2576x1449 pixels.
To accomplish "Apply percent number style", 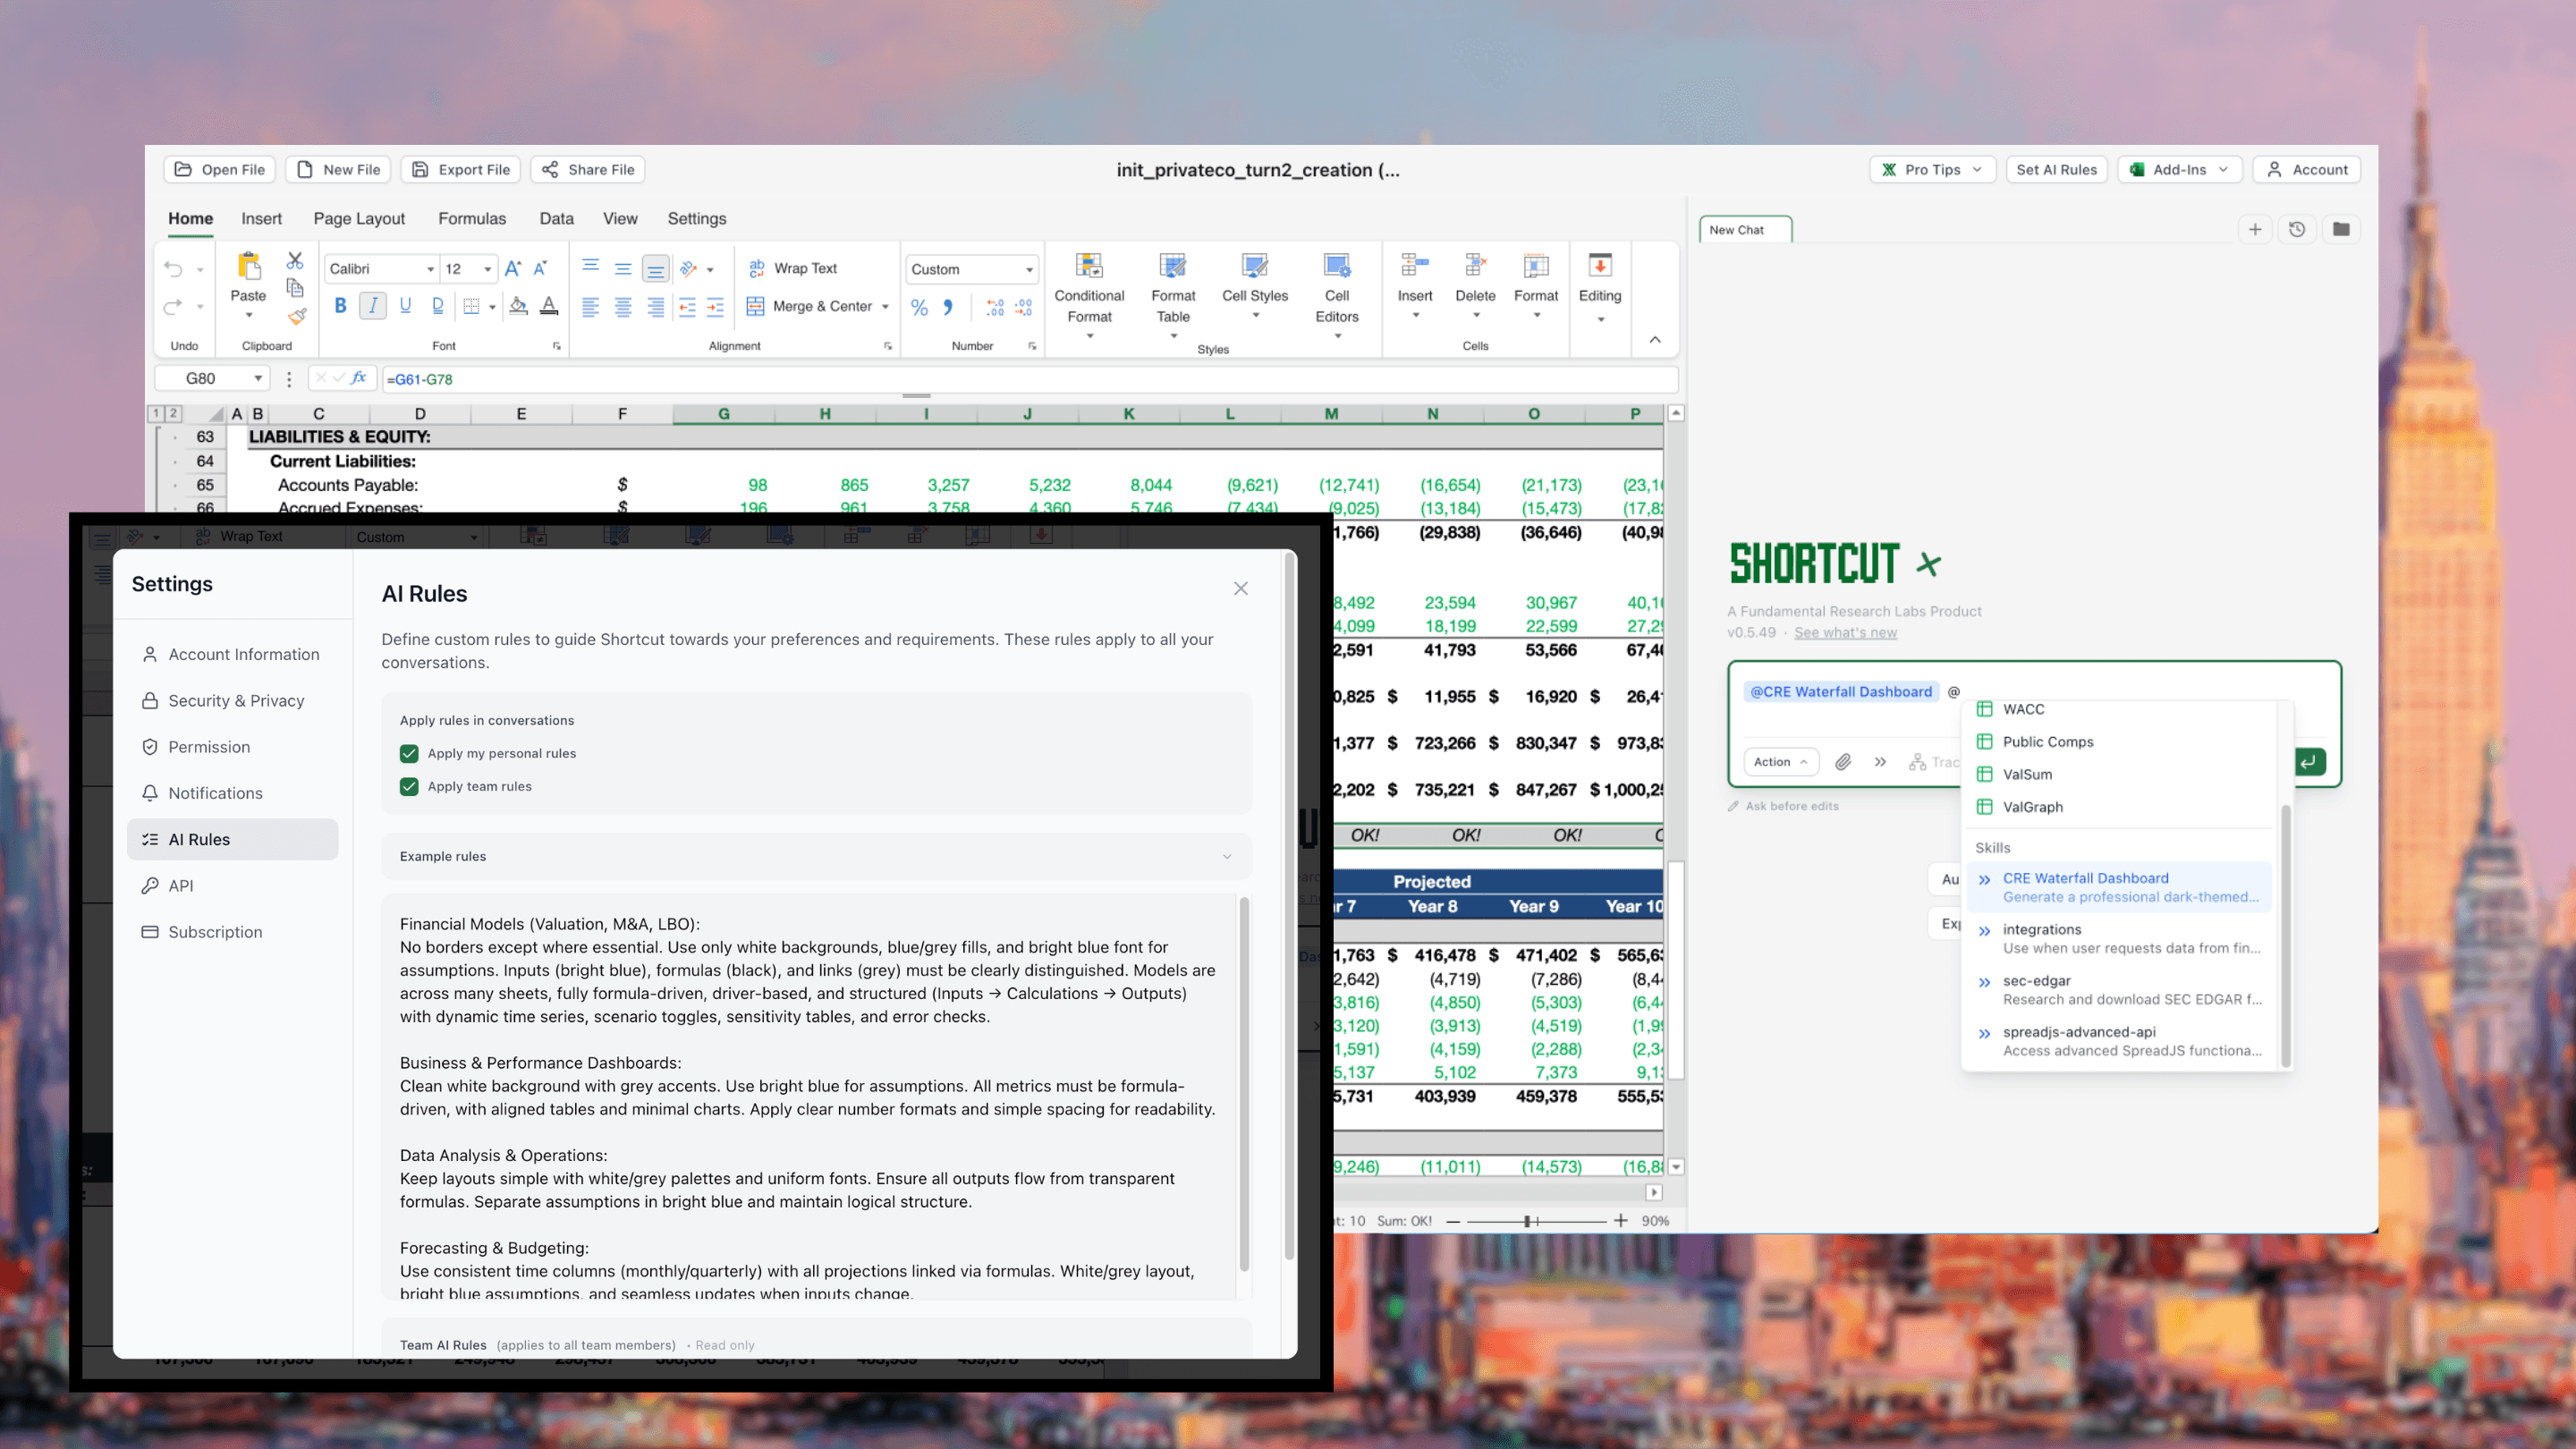I will 919,307.
